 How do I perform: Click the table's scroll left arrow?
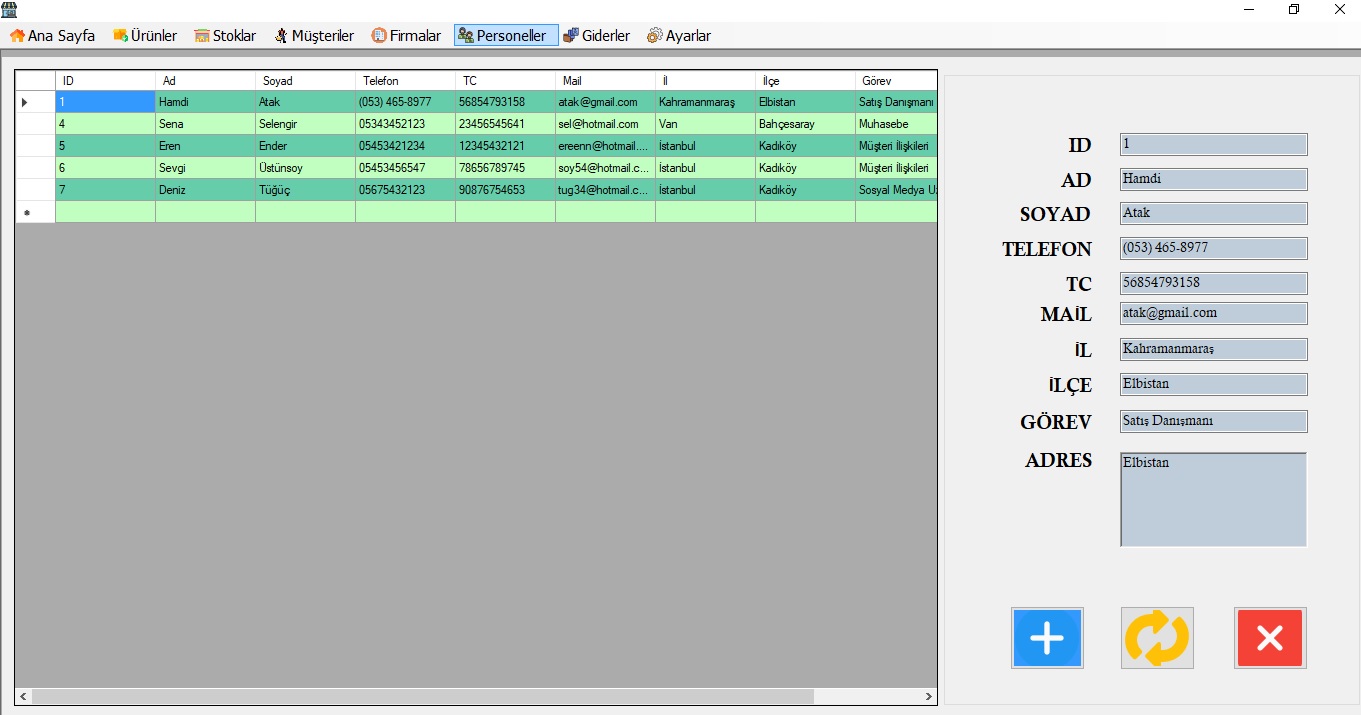(24, 696)
